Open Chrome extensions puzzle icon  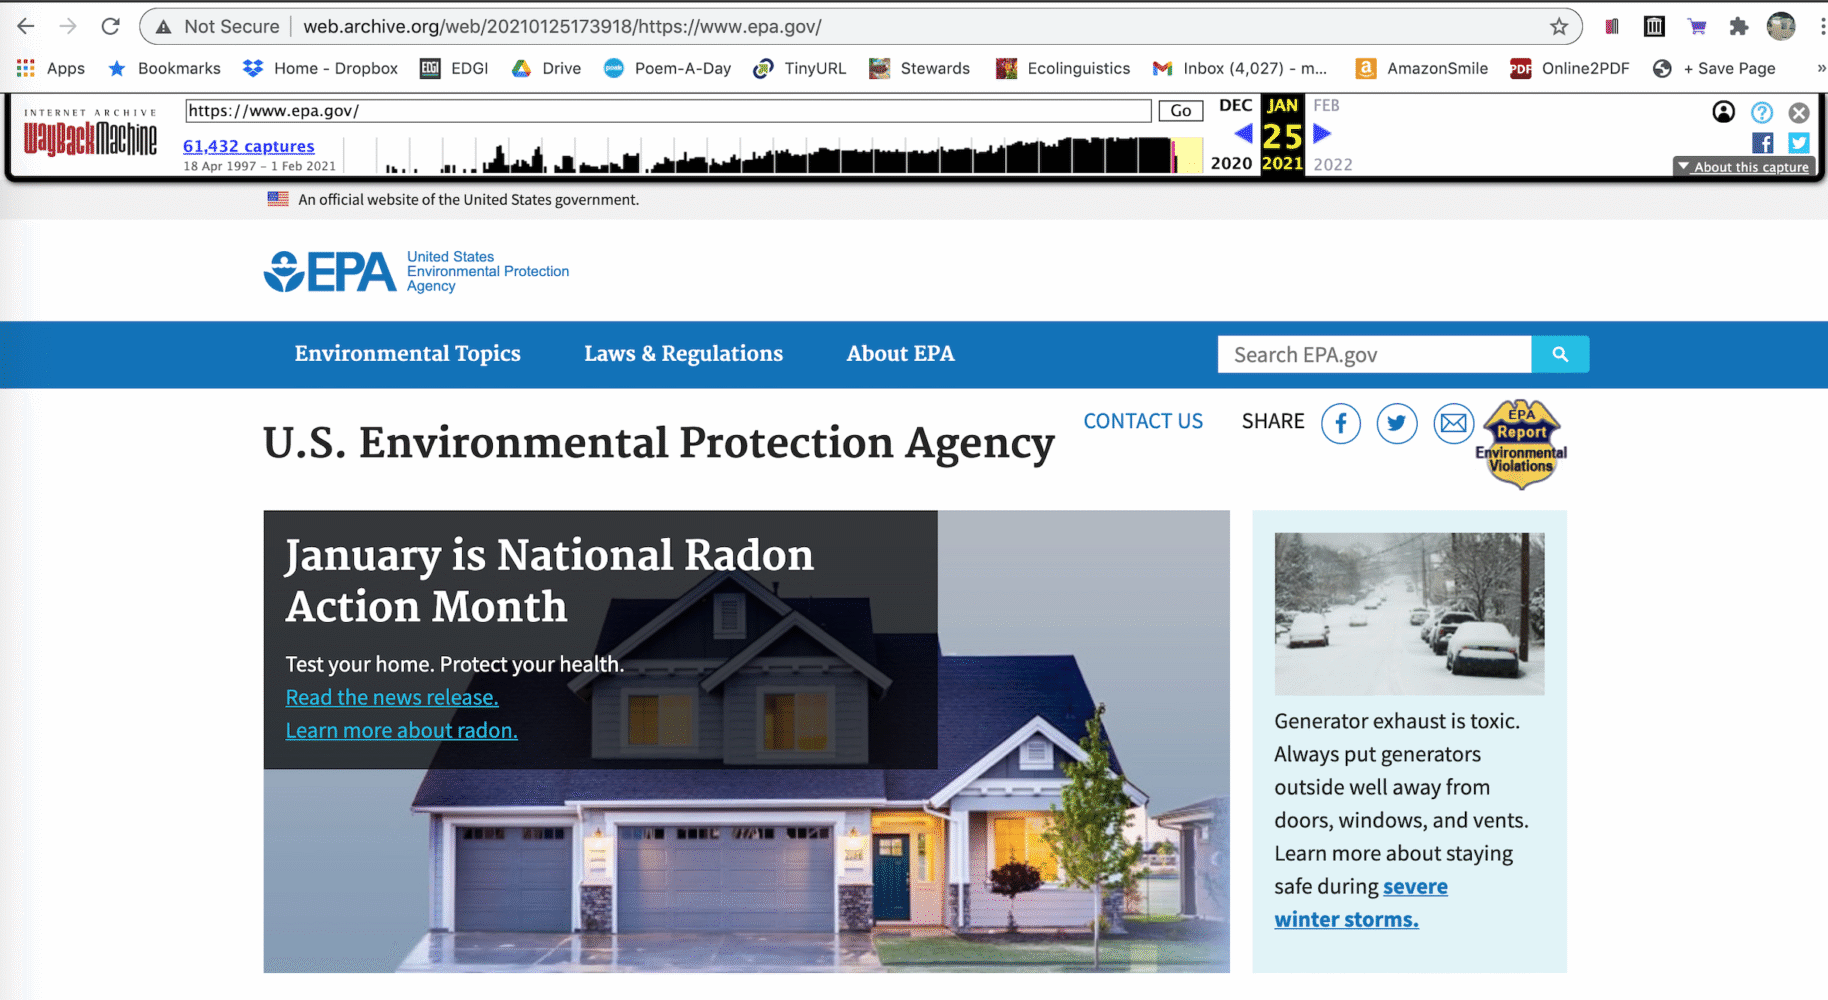1738,27
